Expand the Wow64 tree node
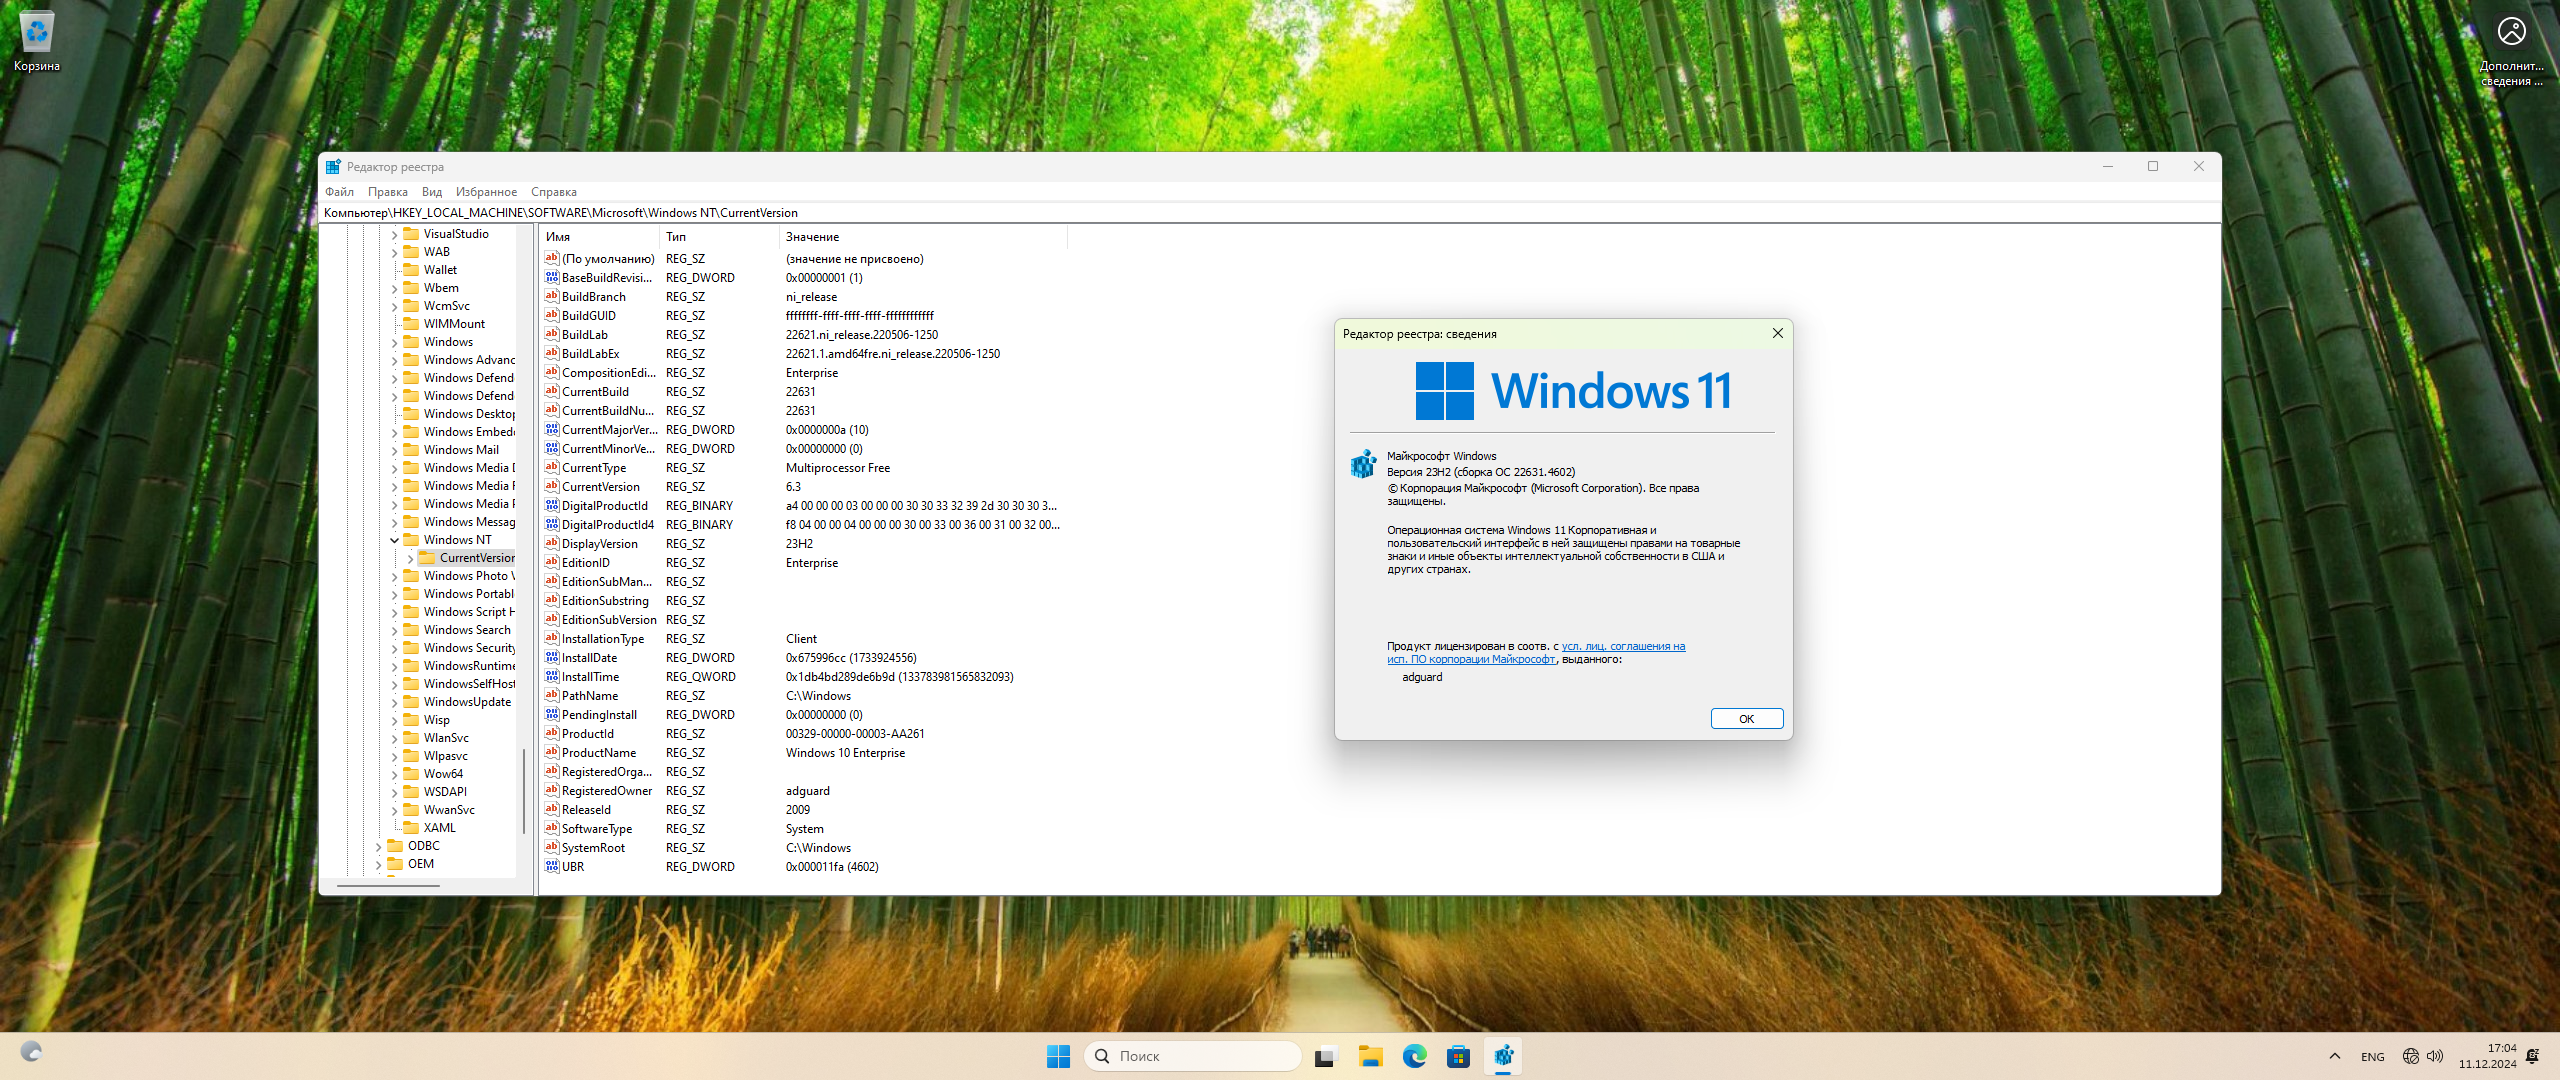The image size is (2560, 1080). point(394,774)
